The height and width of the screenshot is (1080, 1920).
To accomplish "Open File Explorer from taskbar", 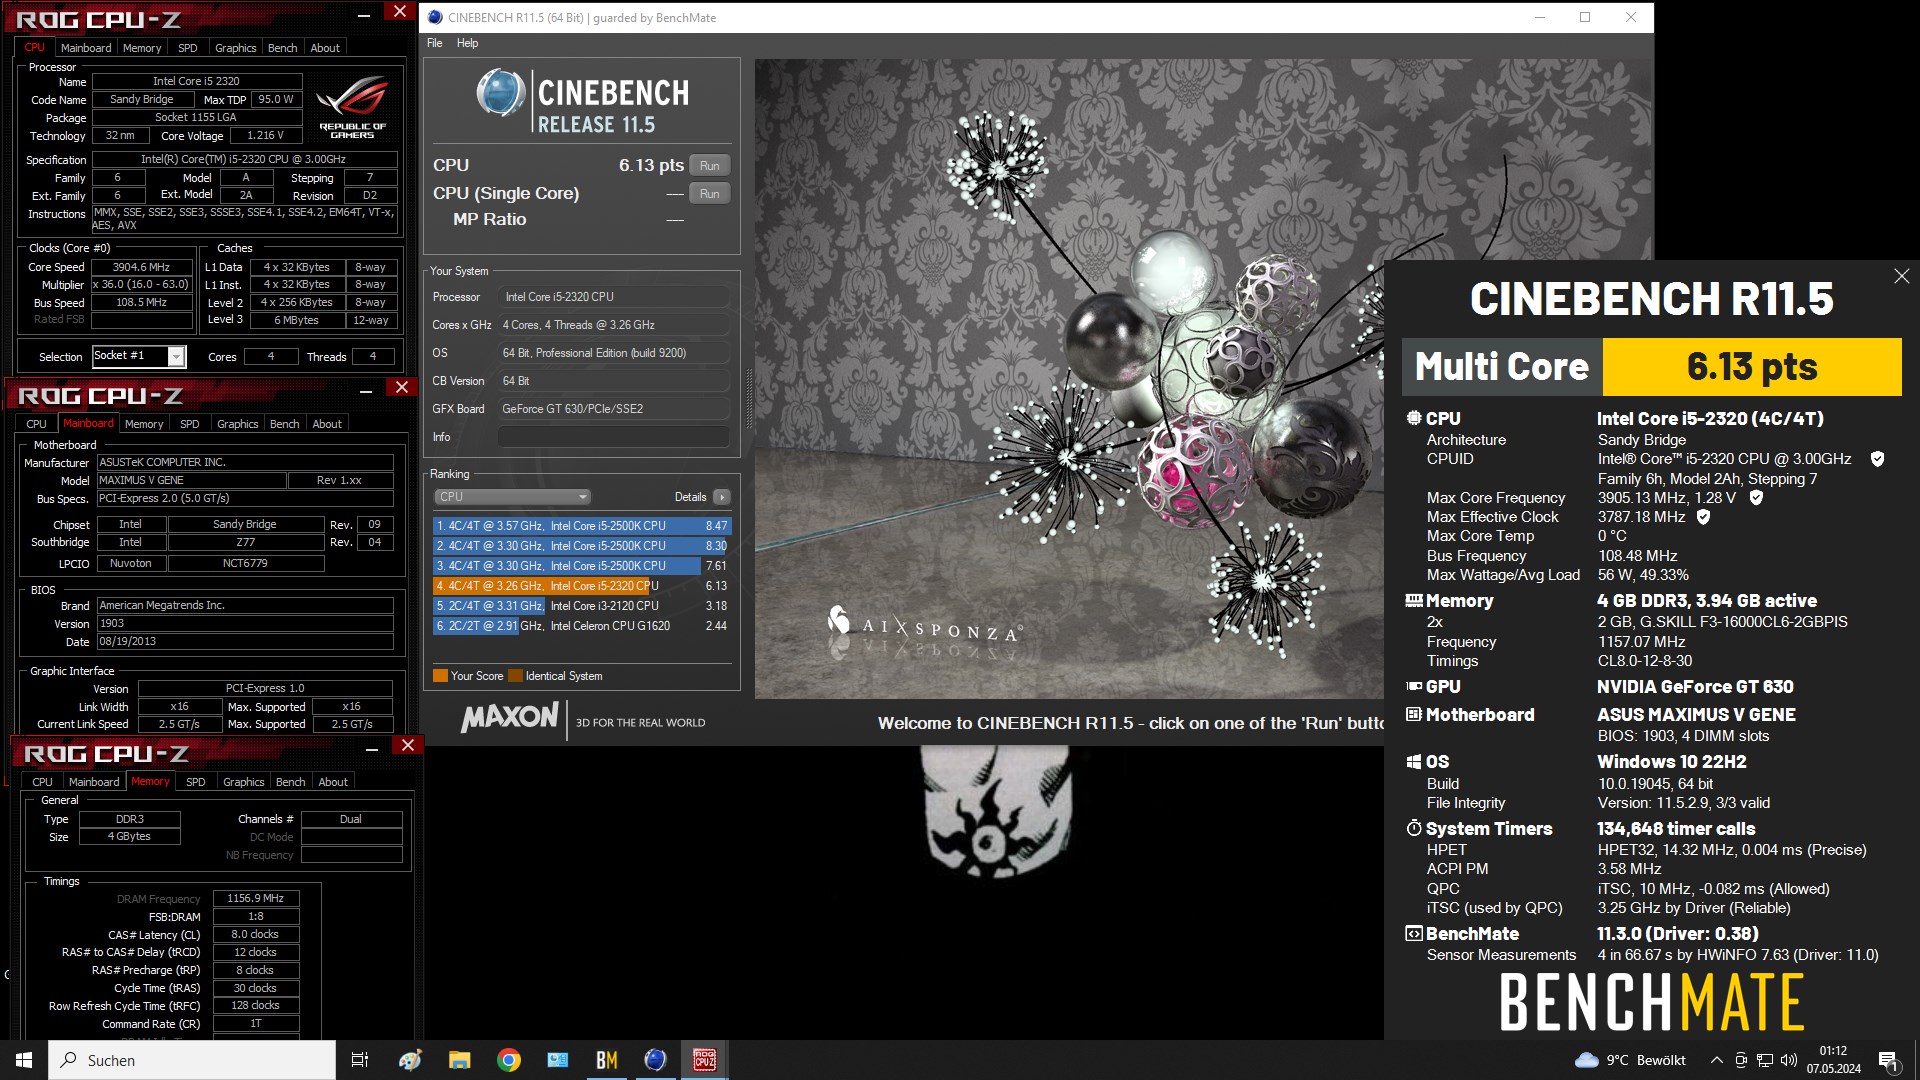I will pos(459,1060).
